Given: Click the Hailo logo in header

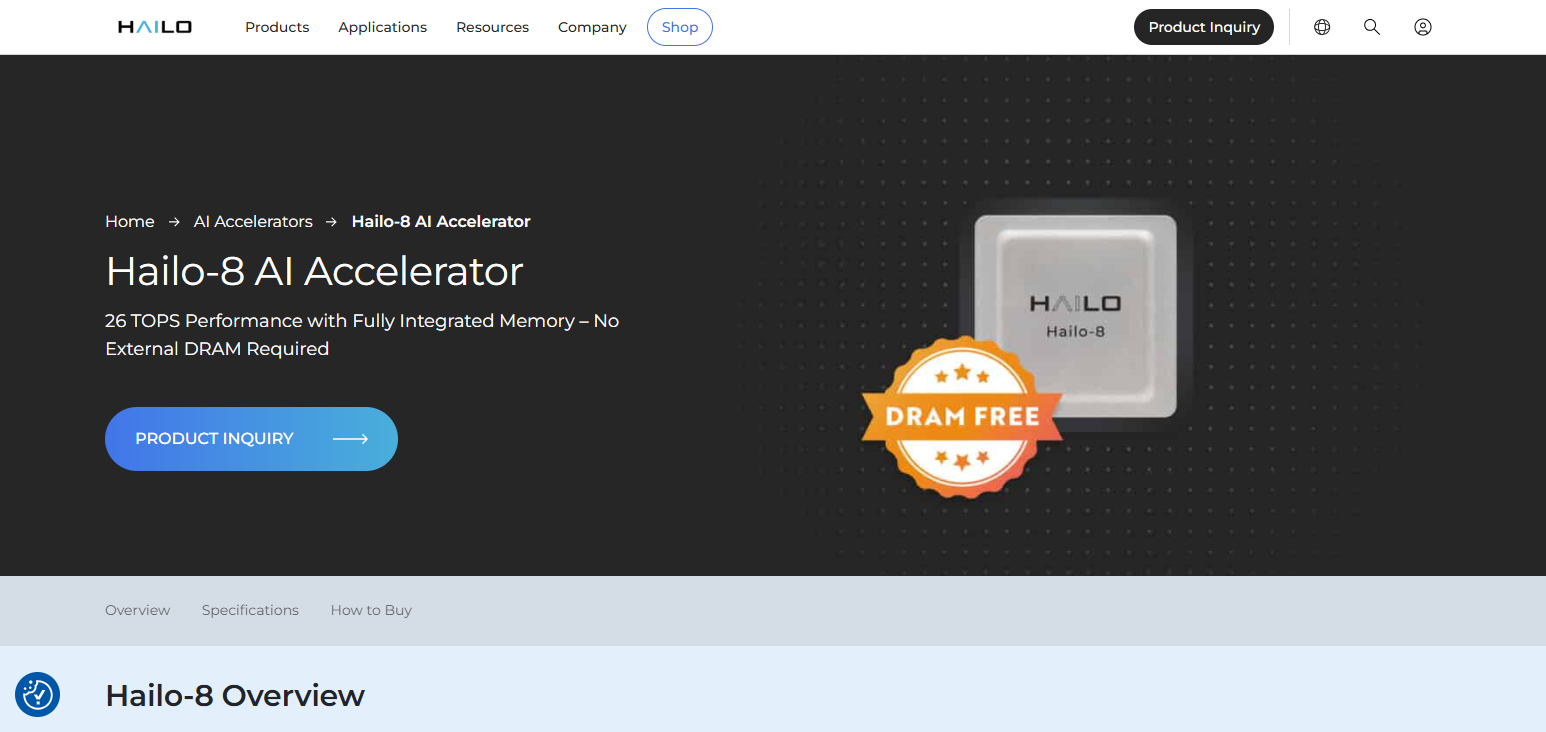Looking at the screenshot, I should pyautogui.click(x=155, y=27).
